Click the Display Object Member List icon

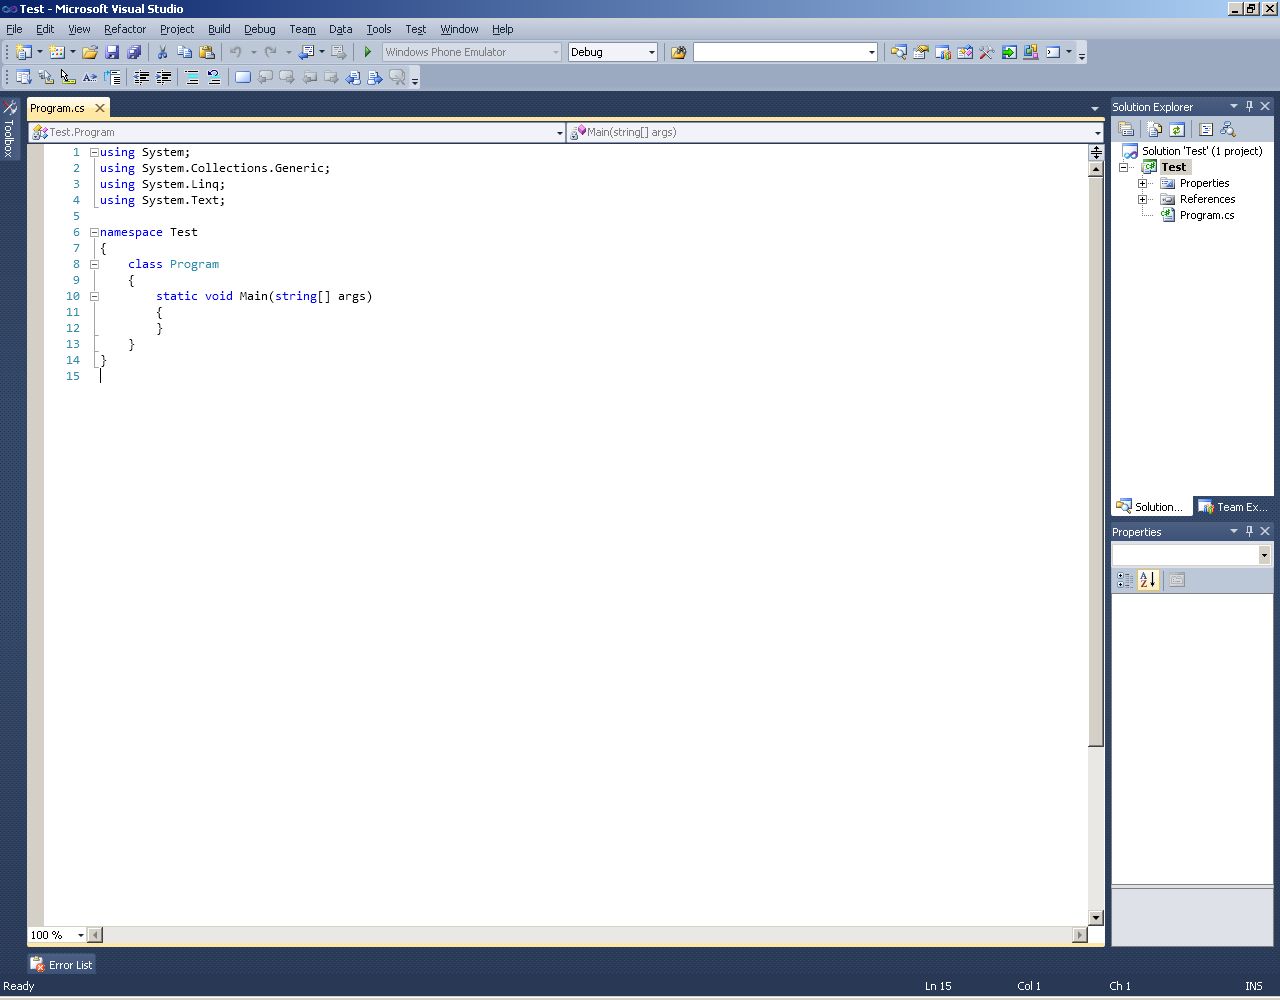23,77
